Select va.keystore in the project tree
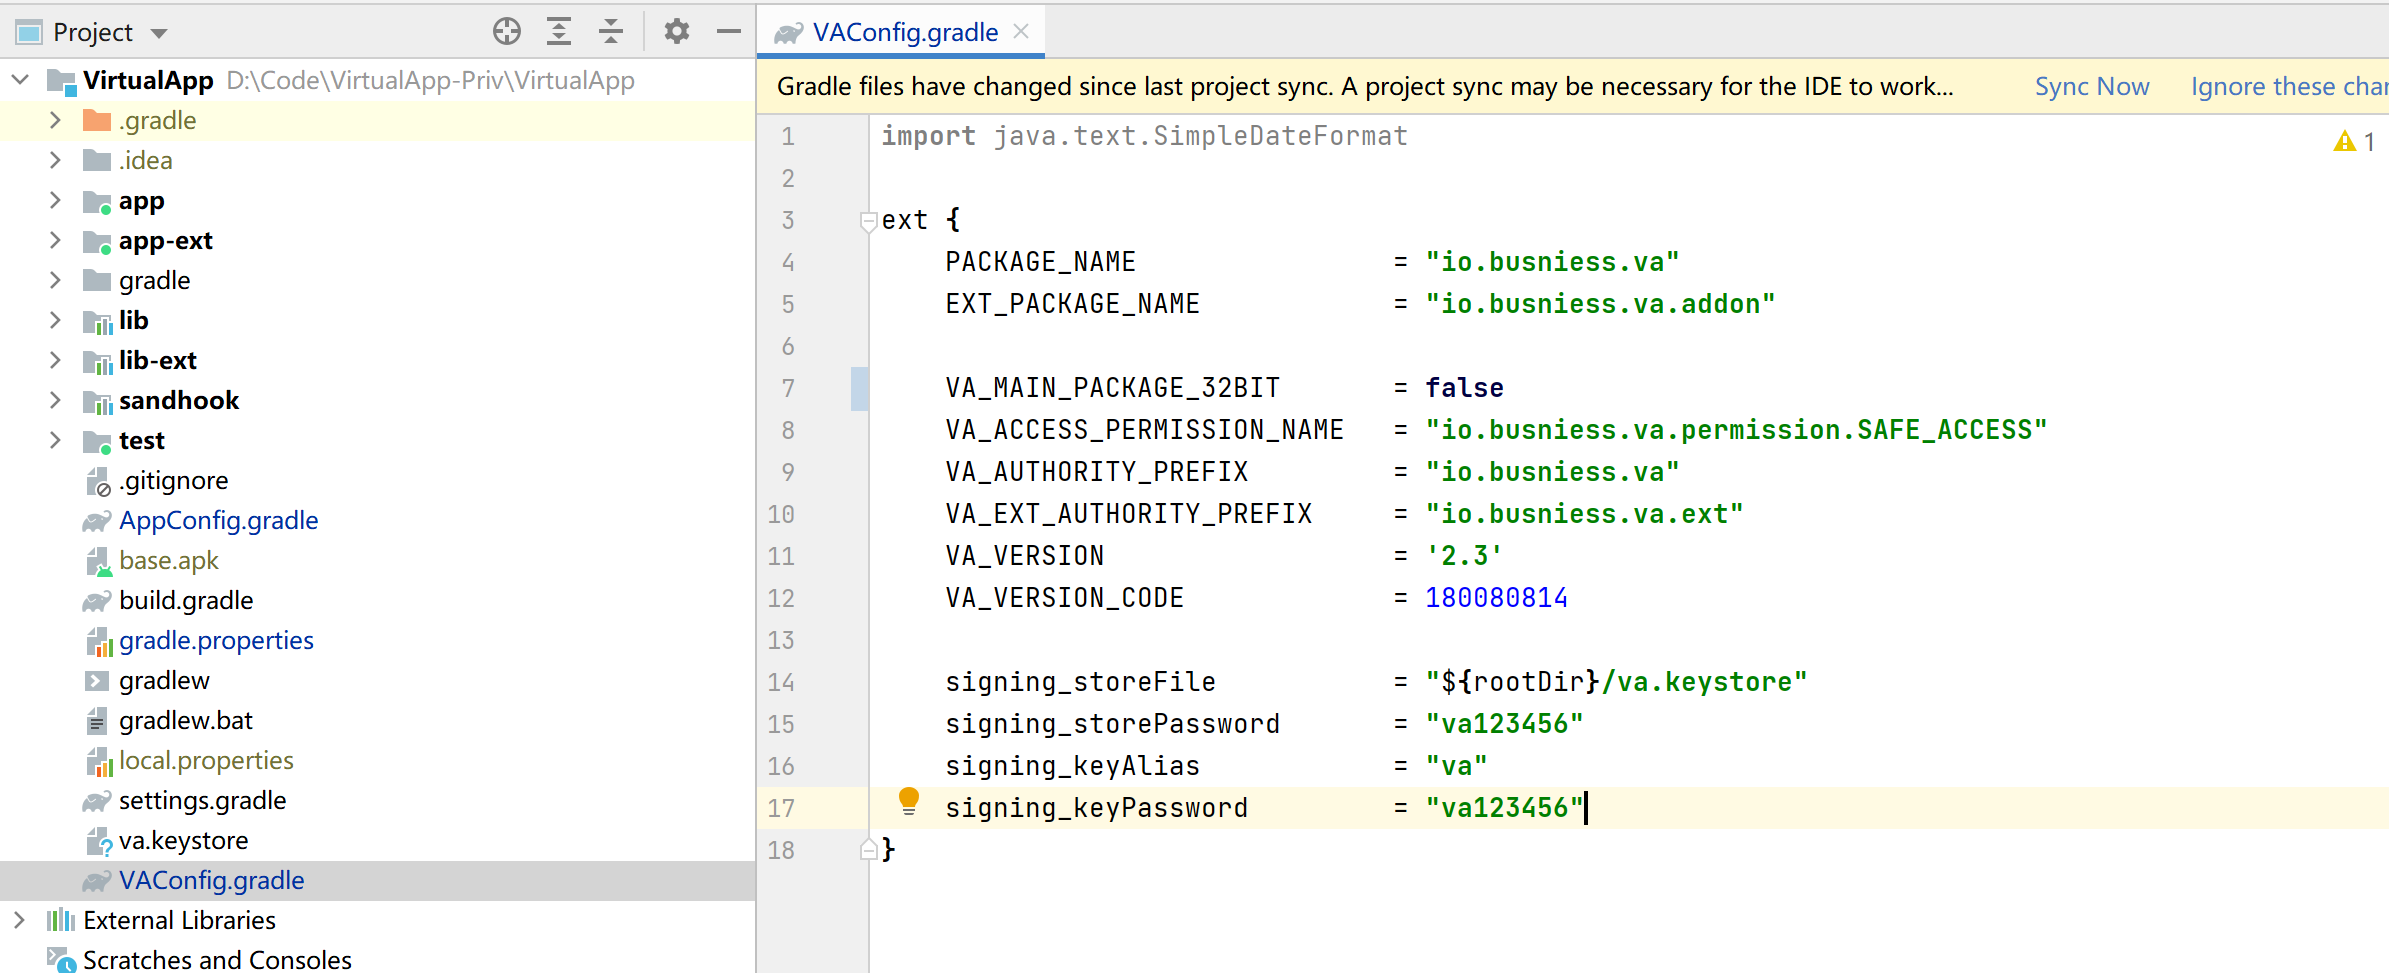This screenshot has height=973, width=2389. point(184,840)
